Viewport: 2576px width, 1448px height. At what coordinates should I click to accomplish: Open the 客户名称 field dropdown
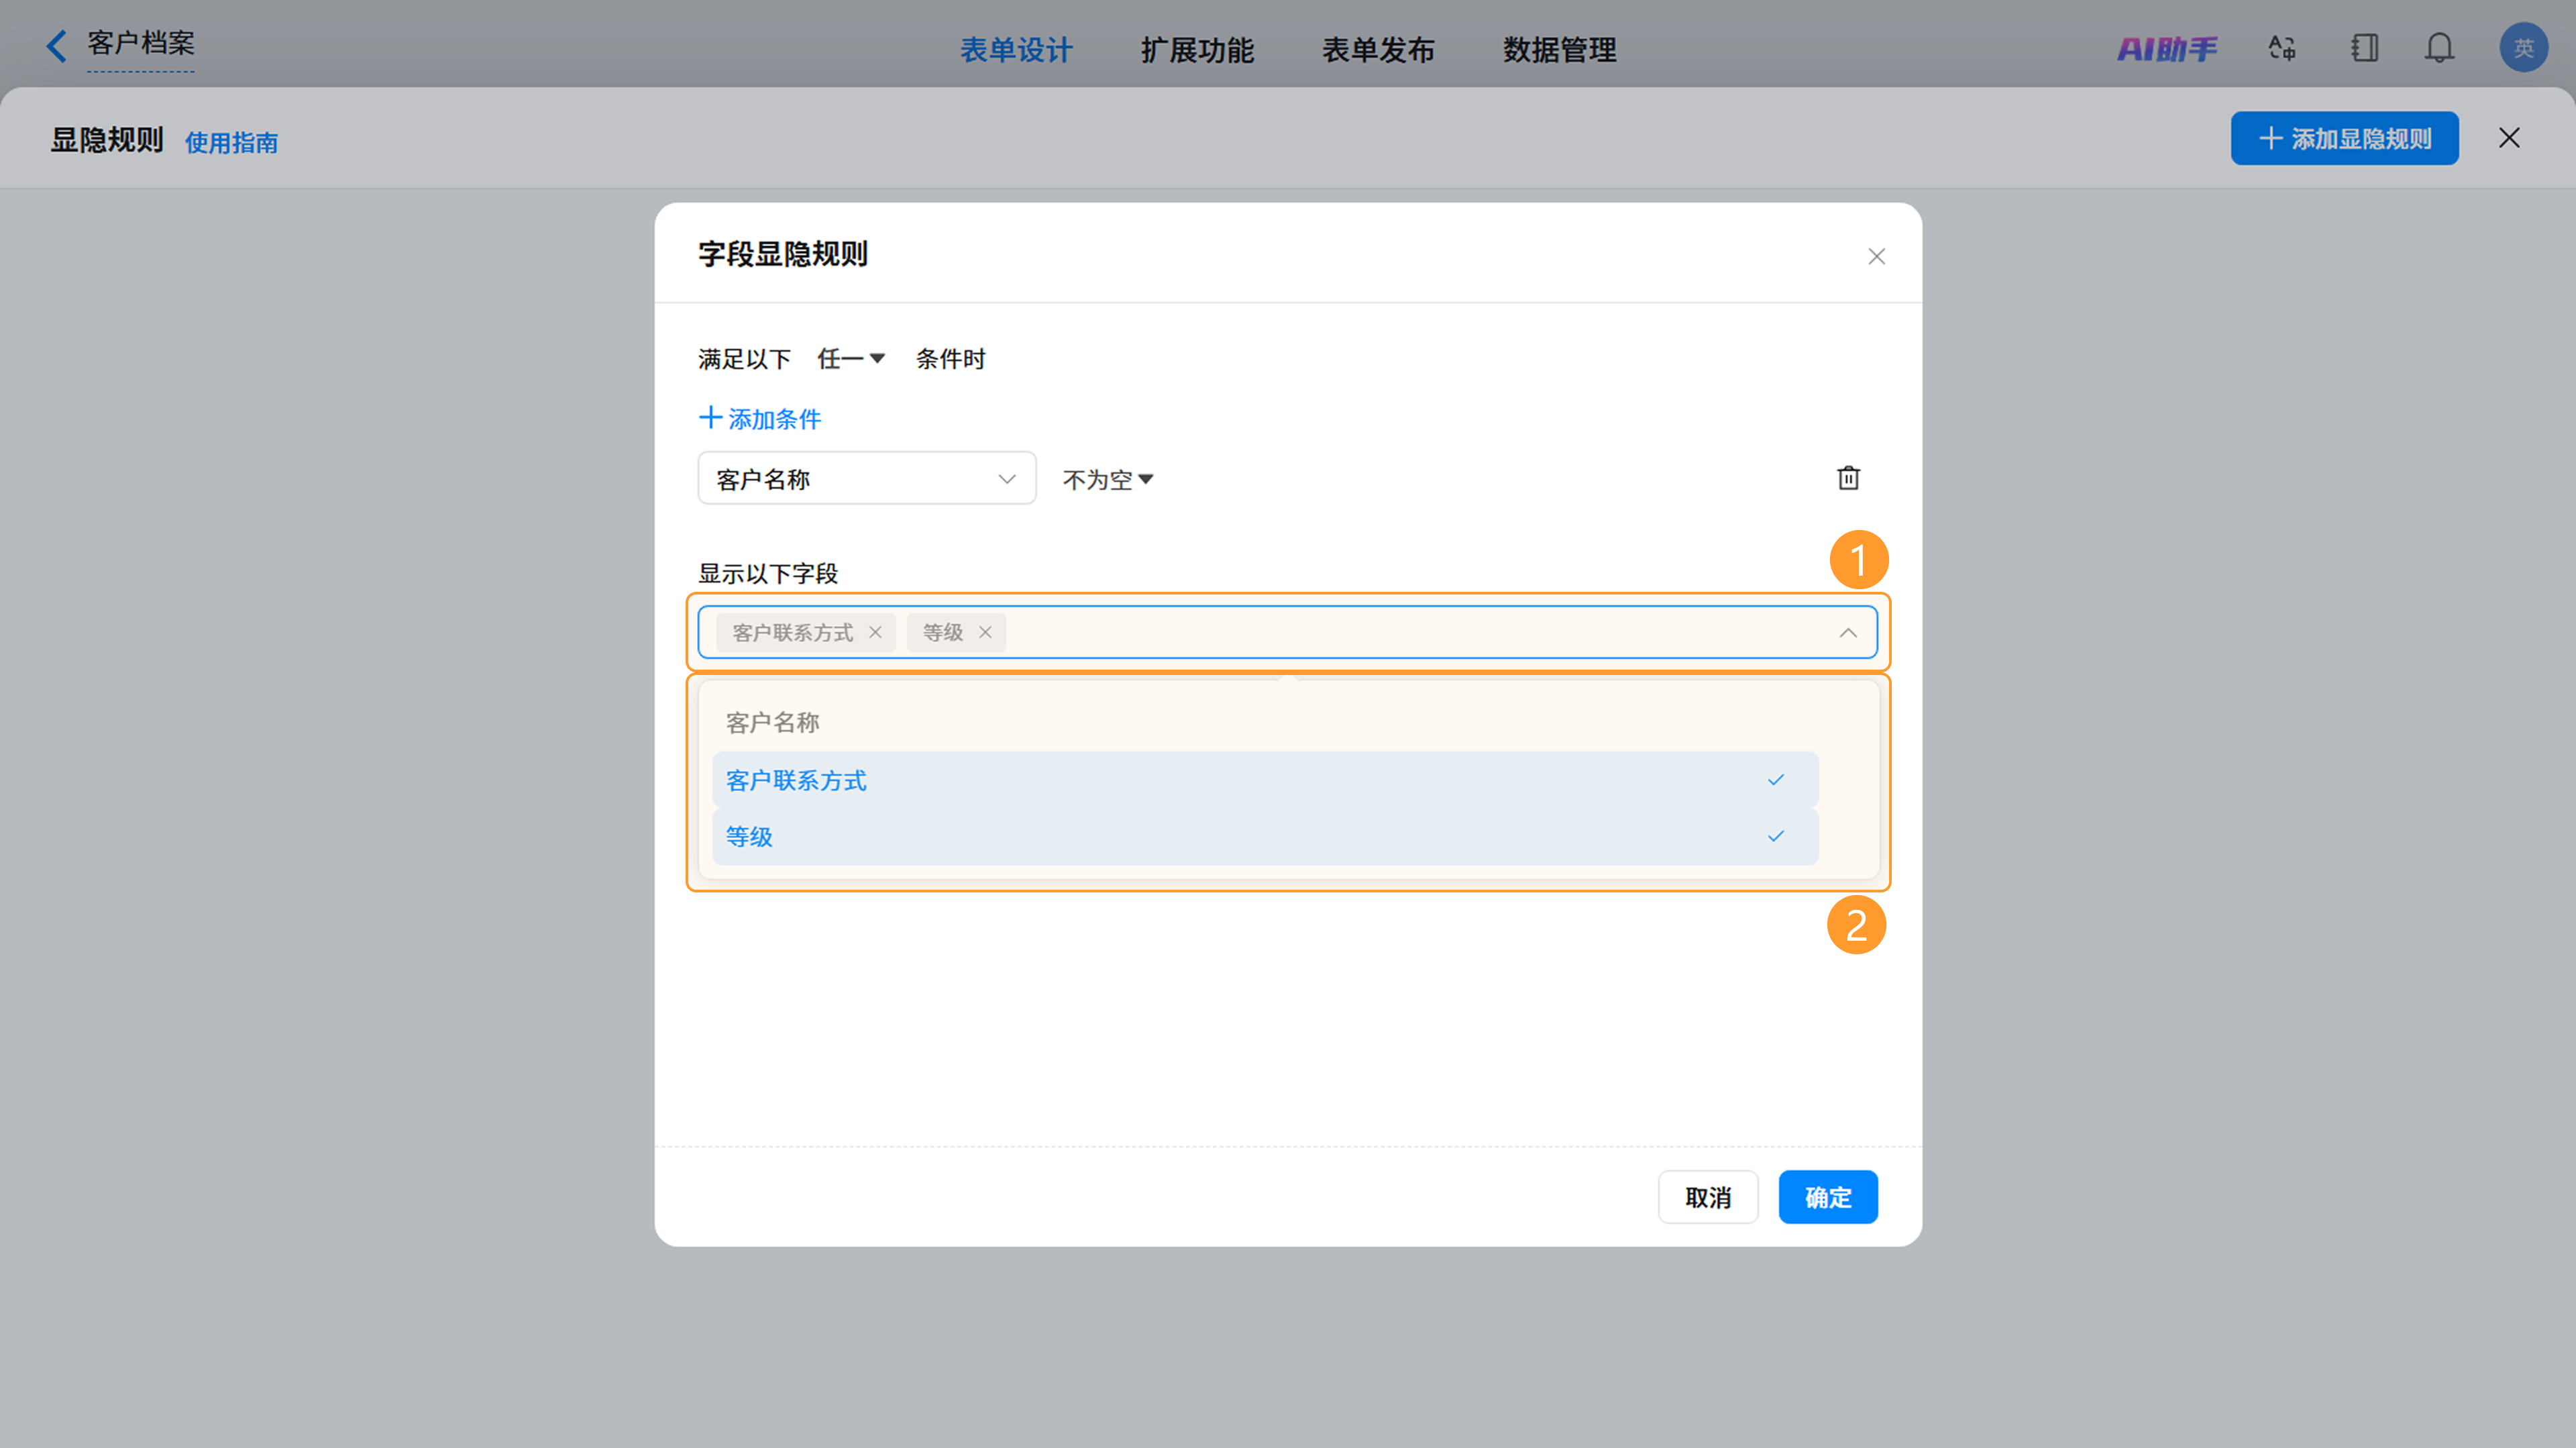click(866, 479)
